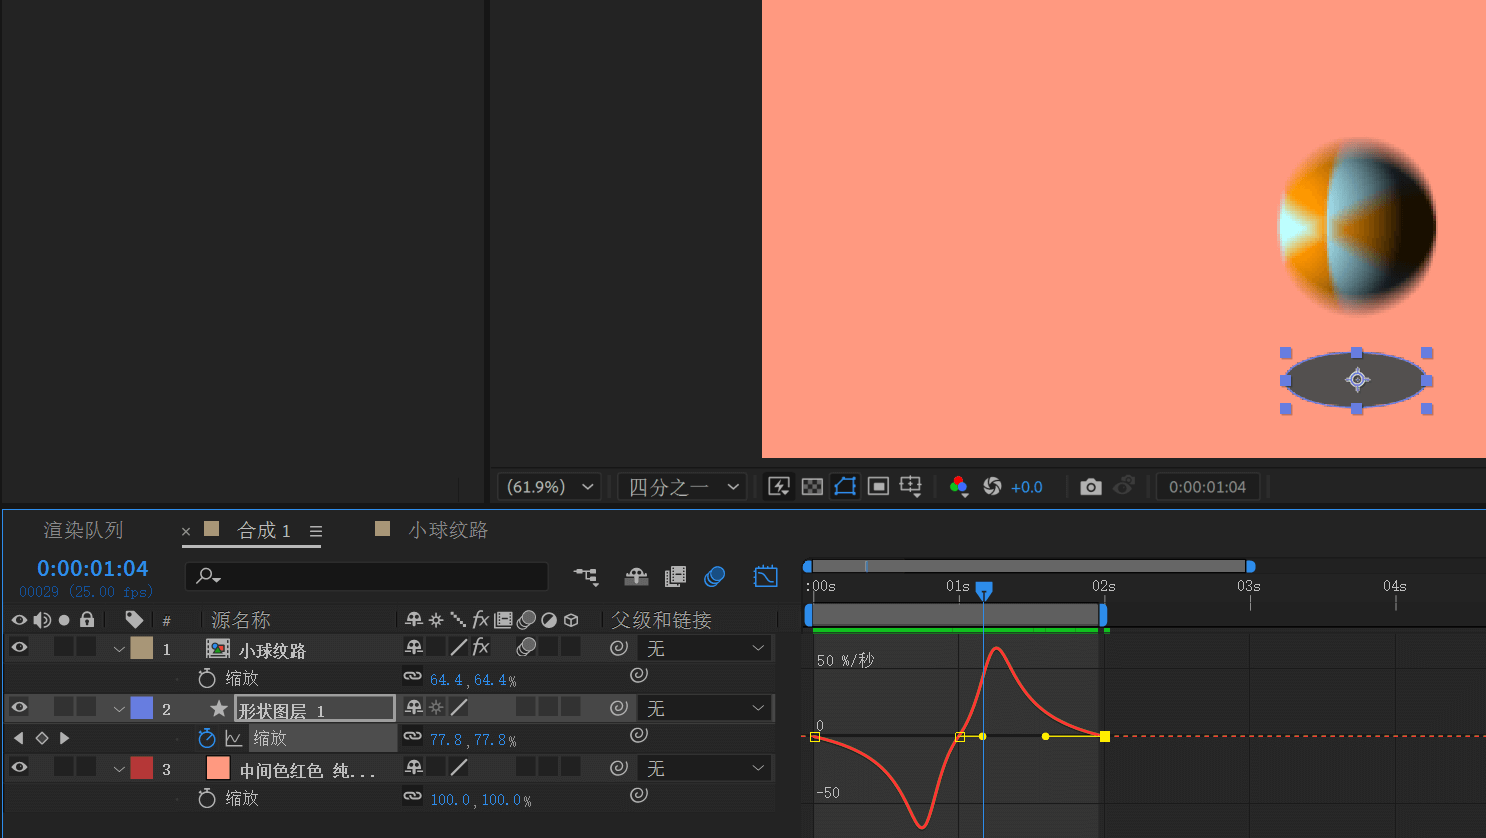This screenshot has width=1486, height=838.
Task: Enable frame blending for all layers
Action: pyautogui.click(x=676, y=576)
